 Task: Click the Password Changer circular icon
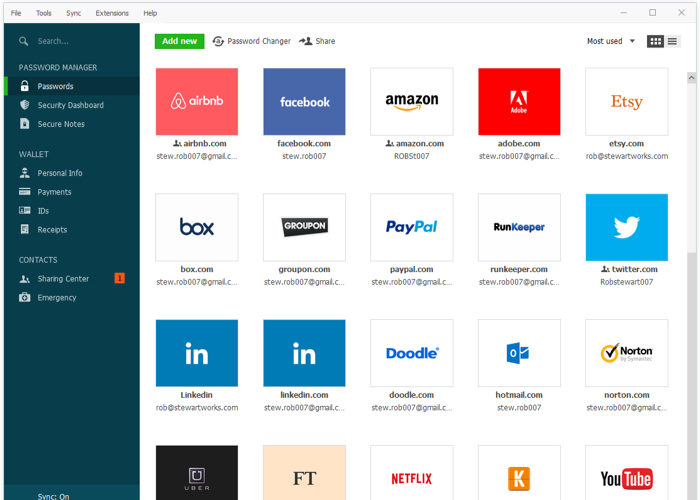[x=218, y=41]
